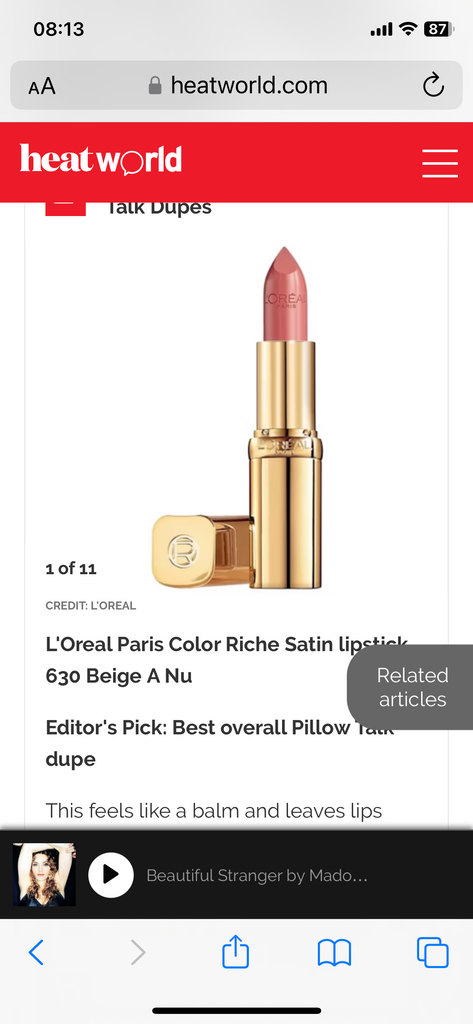Open the Safari share sheet icon
This screenshot has width=473, height=1024.
click(236, 952)
